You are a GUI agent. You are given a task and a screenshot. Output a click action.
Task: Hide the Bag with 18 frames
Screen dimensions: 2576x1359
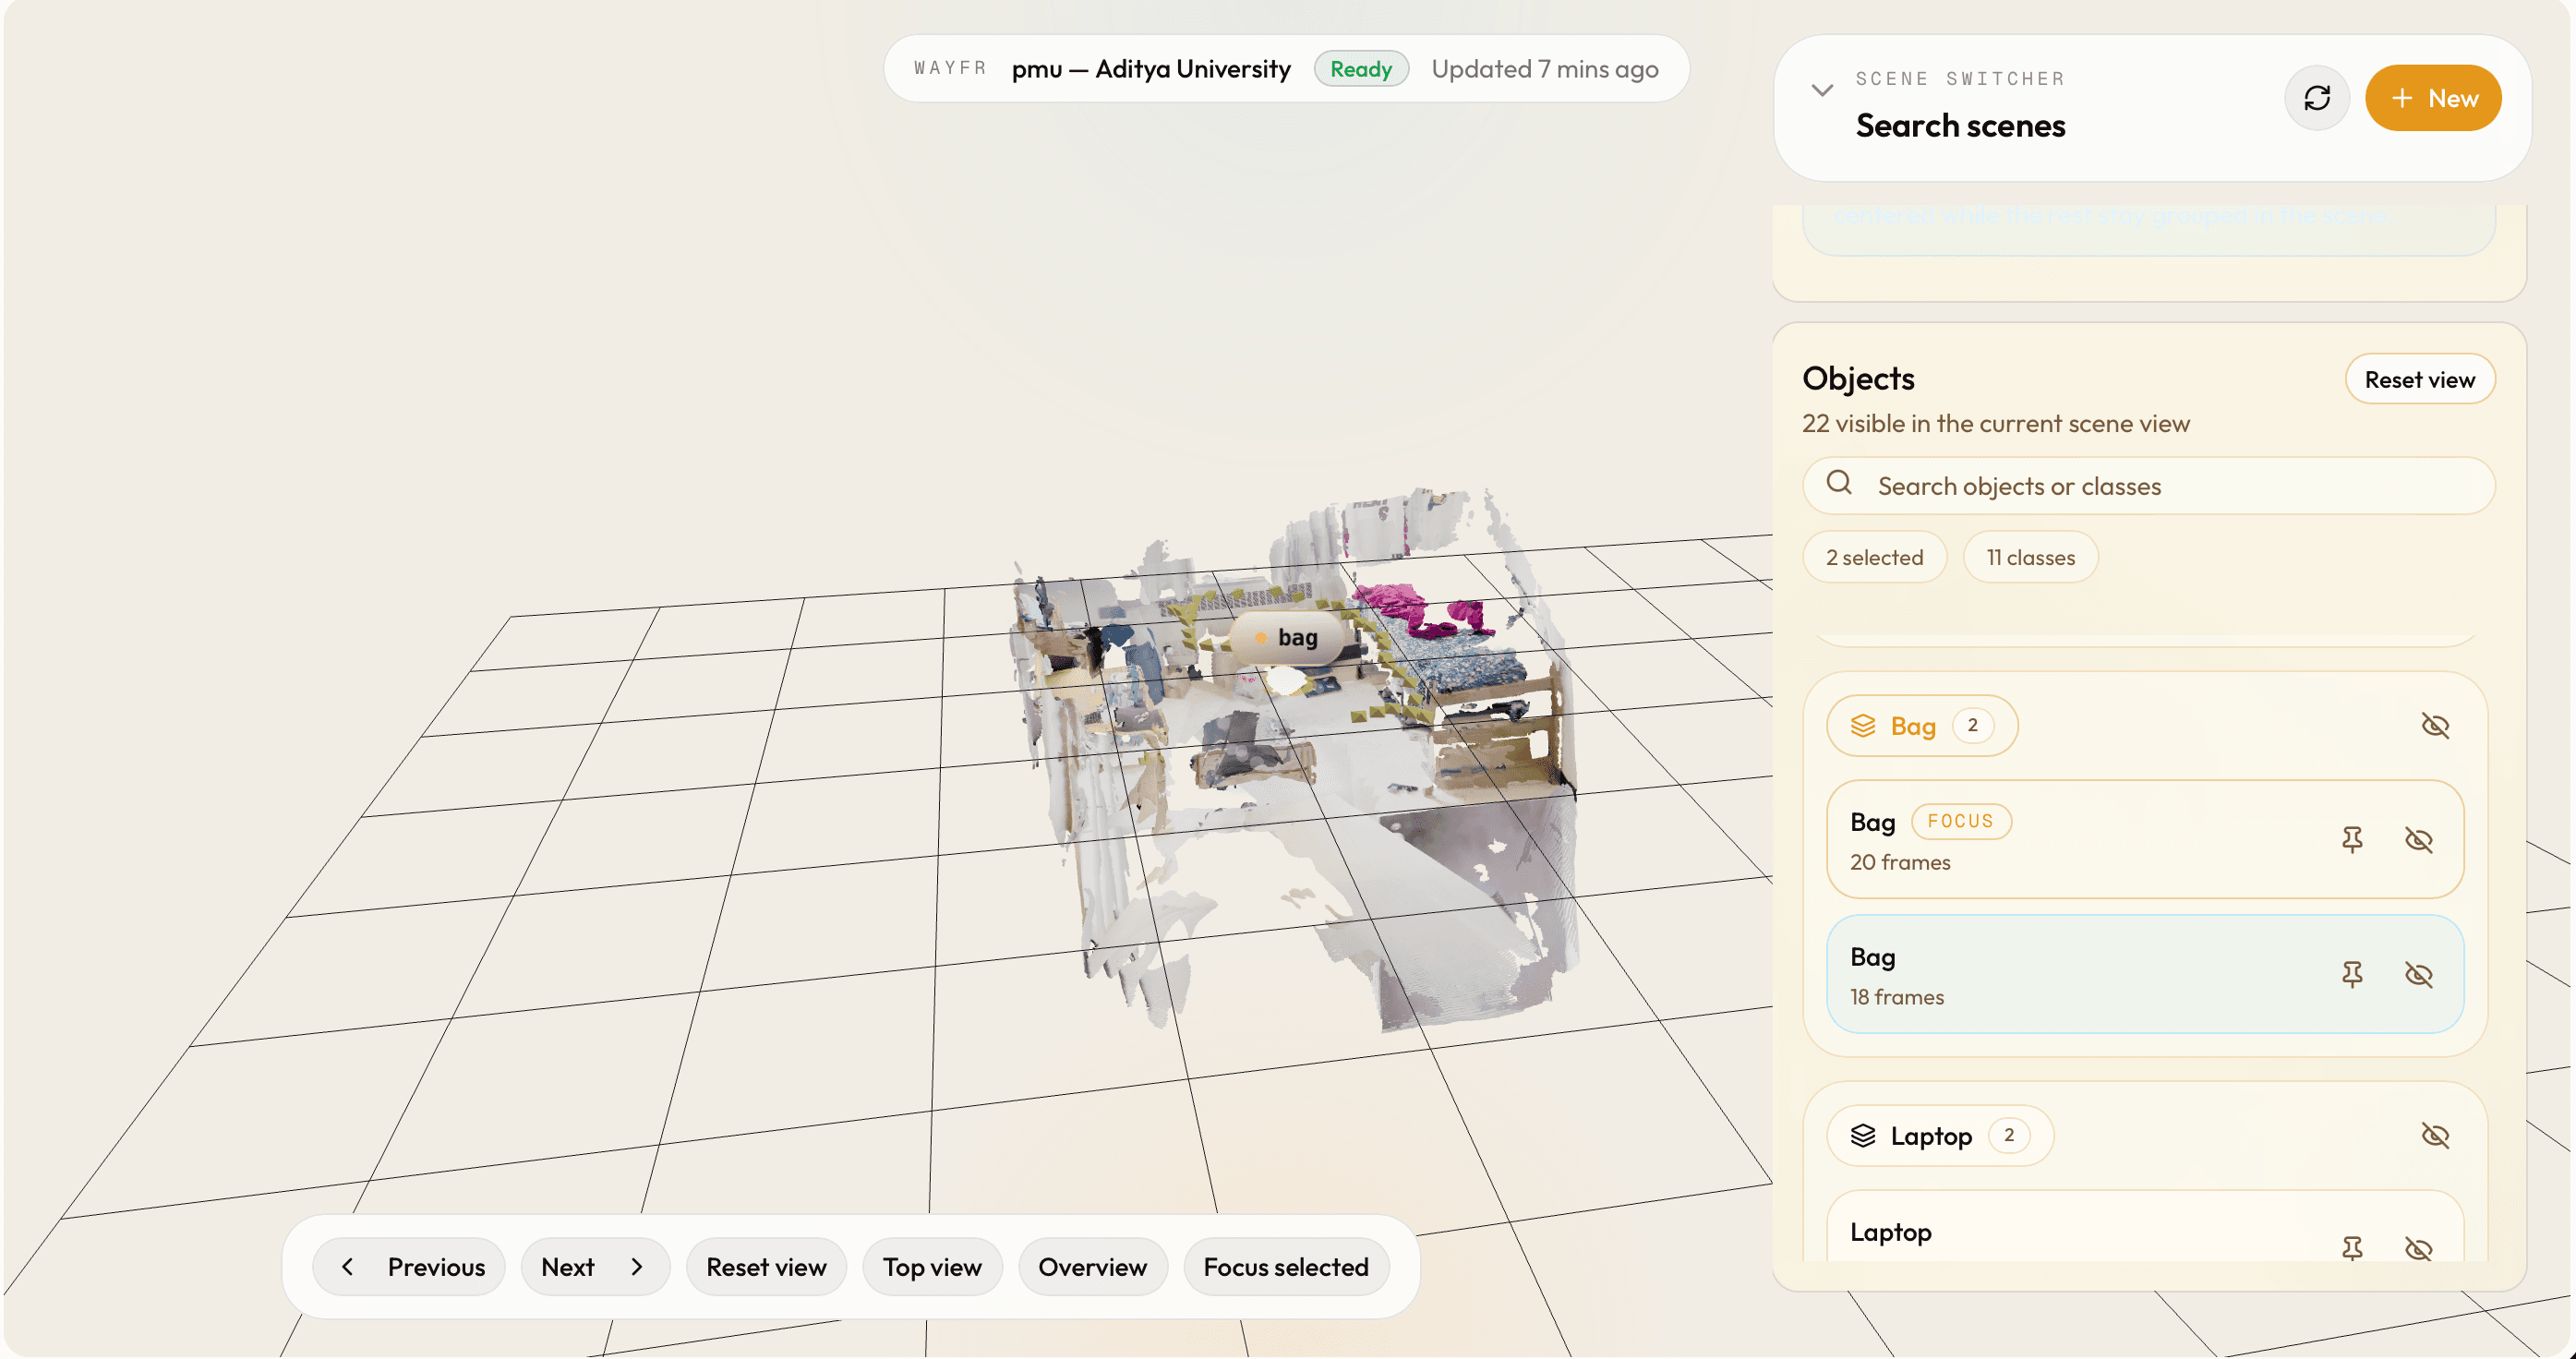point(2417,974)
